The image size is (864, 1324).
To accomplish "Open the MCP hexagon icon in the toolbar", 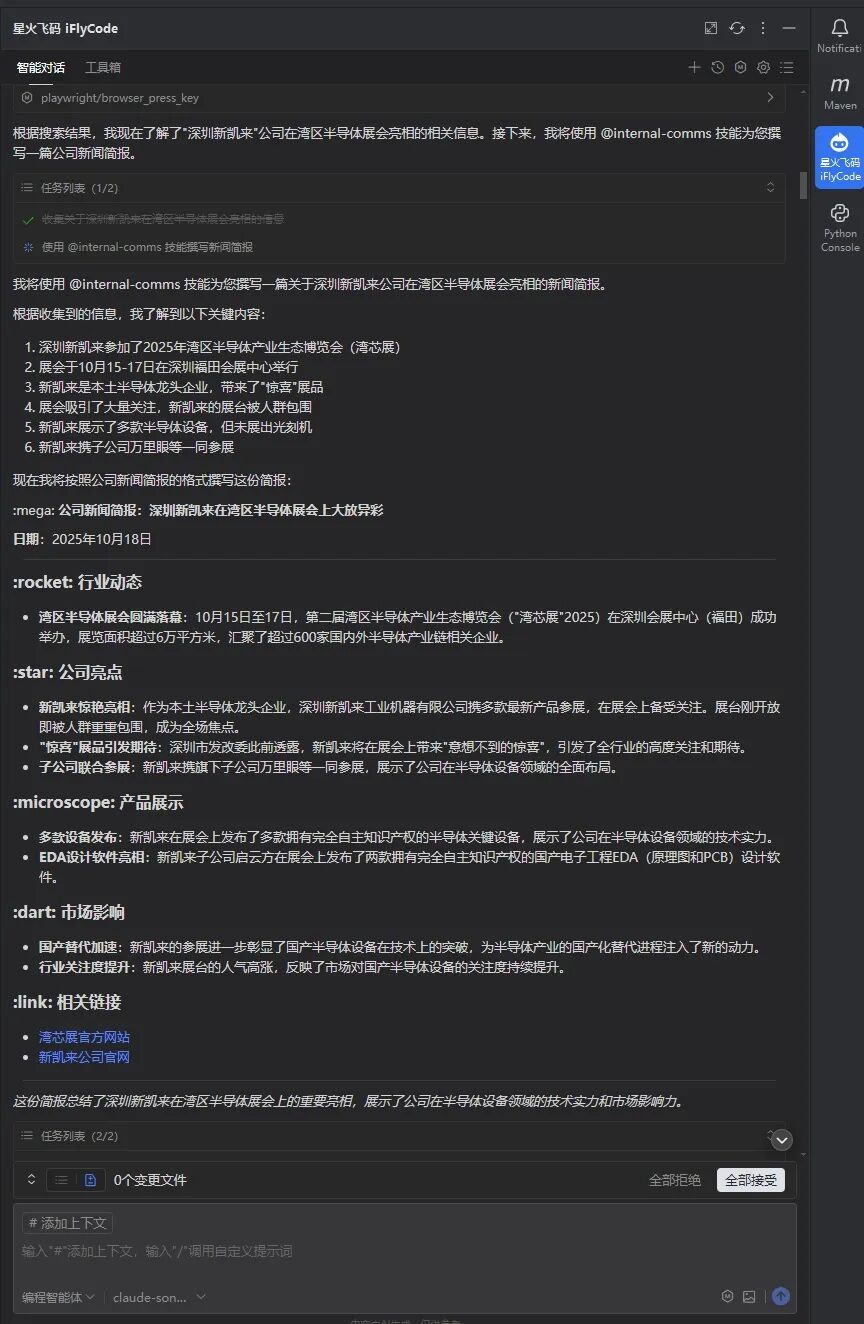I will coord(740,67).
